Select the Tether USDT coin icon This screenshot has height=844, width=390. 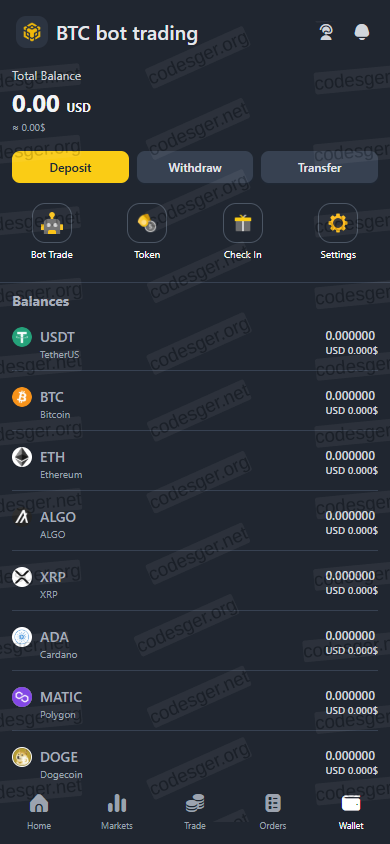pos(22,337)
